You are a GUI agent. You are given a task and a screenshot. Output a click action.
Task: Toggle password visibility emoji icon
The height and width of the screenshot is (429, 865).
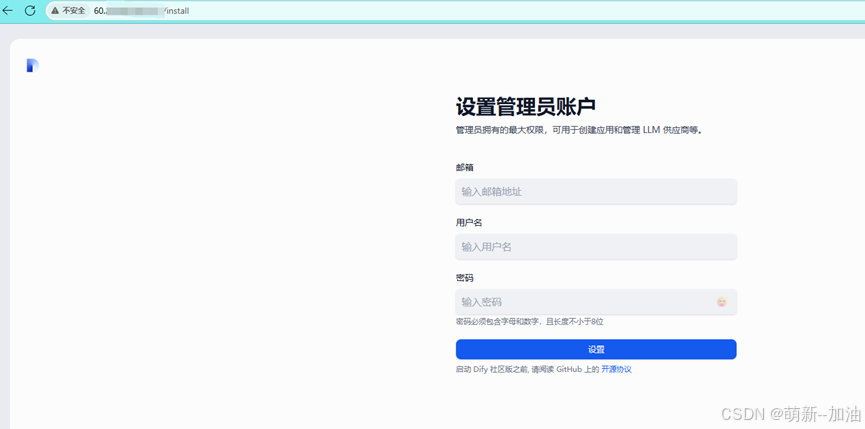coord(722,302)
